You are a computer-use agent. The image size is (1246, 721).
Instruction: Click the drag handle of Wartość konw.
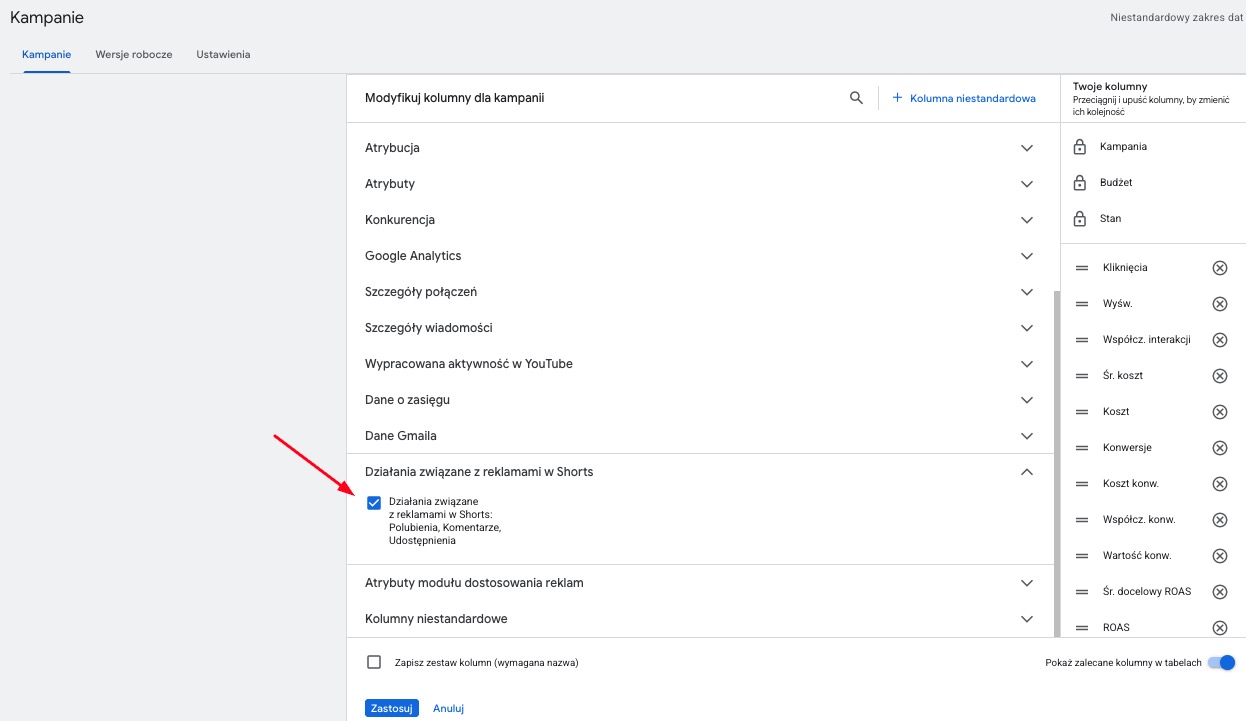tap(1082, 556)
